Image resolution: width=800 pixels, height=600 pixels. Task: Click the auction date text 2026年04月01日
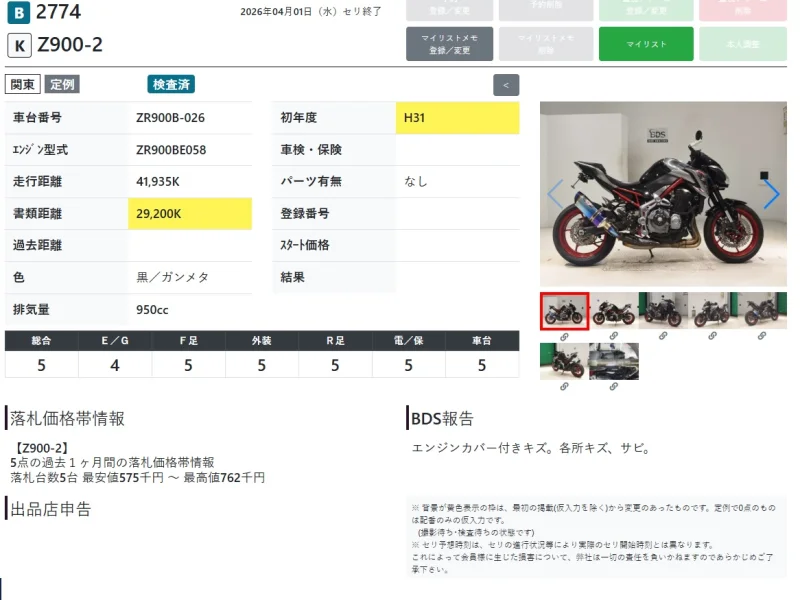276,12
